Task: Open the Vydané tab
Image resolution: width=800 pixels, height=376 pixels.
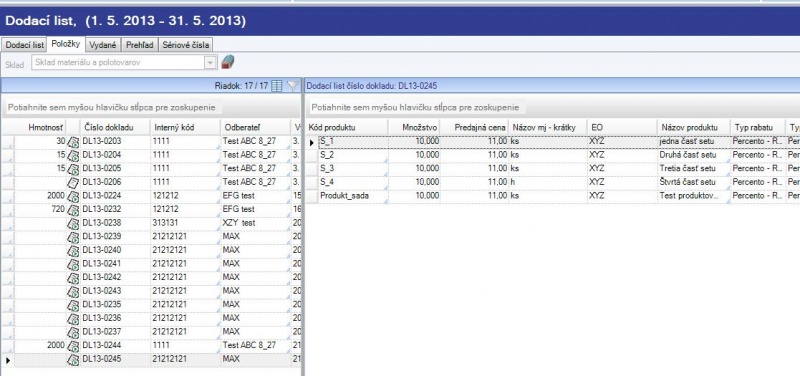Action: pos(104,45)
